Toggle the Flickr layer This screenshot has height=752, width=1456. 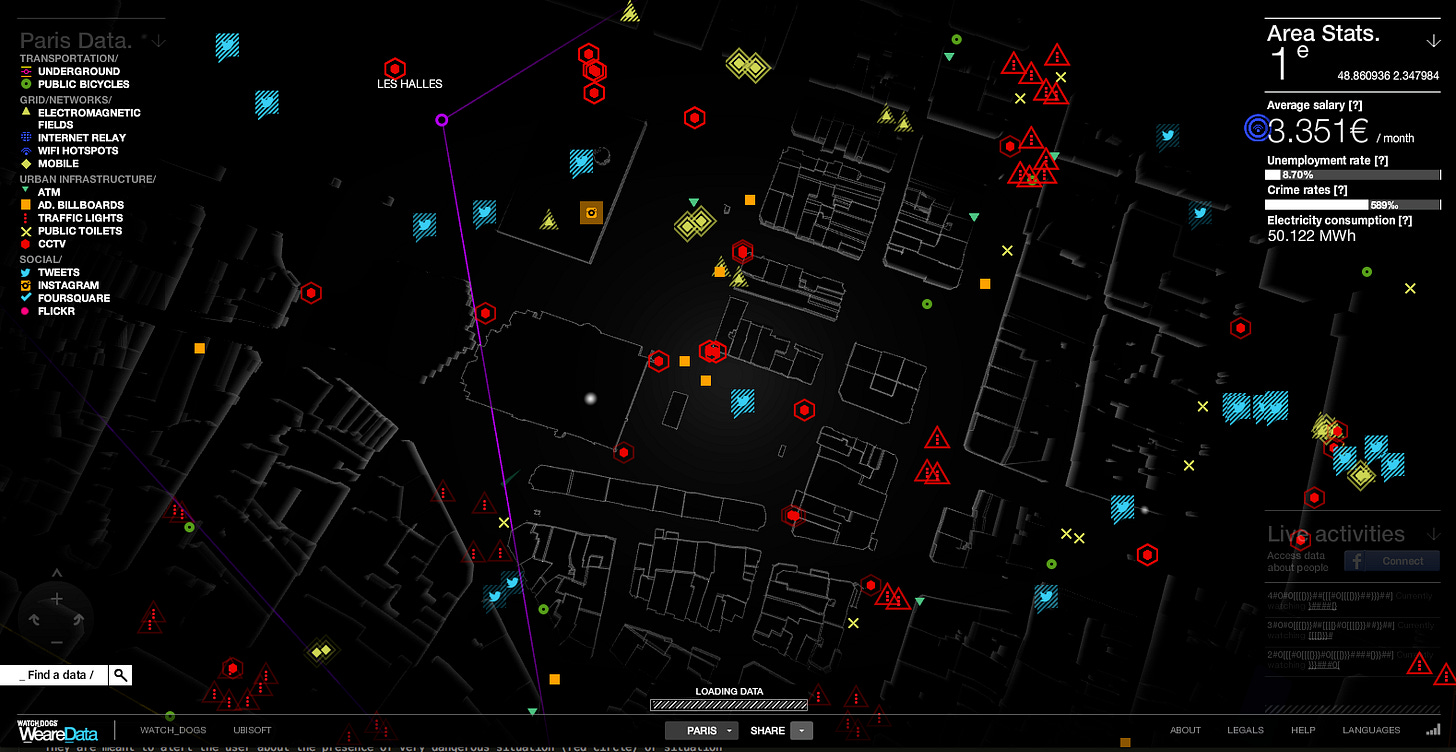coord(47,311)
